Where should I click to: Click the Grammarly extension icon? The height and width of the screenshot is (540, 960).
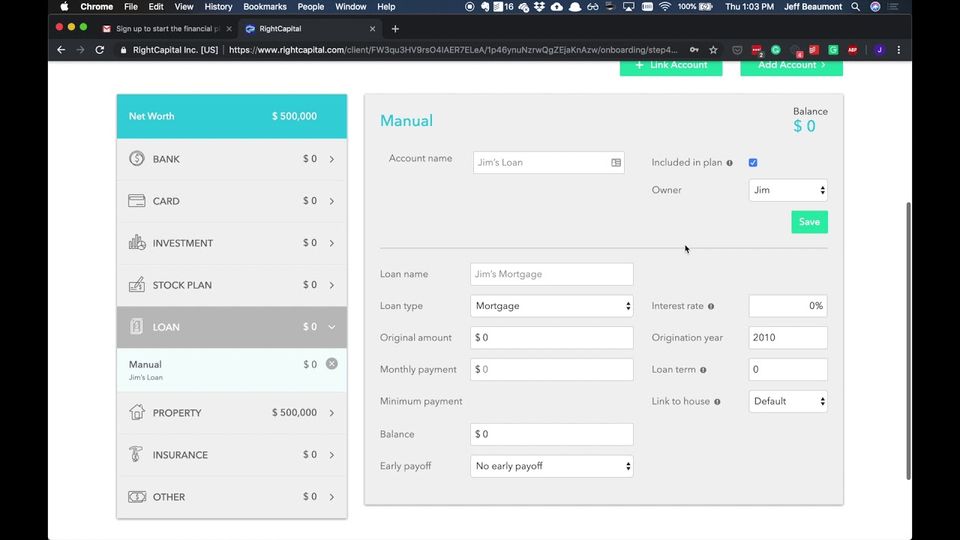point(776,50)
